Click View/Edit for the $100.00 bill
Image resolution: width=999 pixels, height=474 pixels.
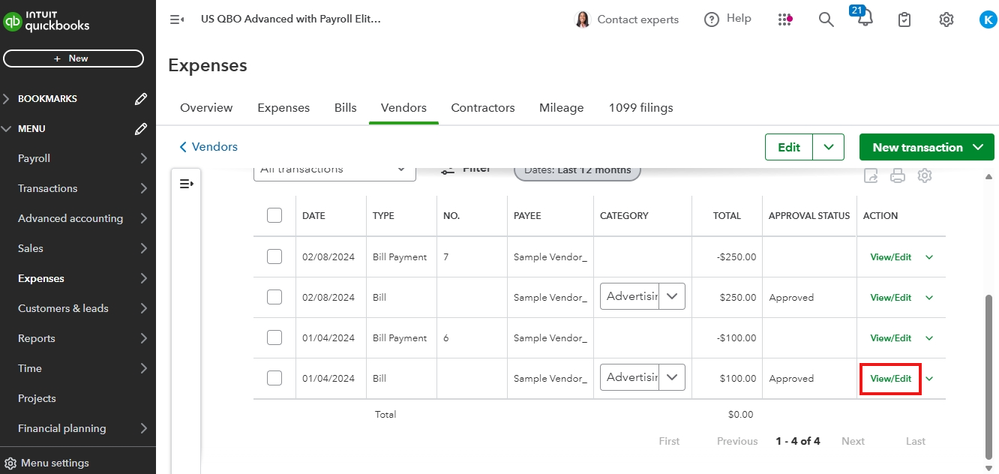coord(890,378)
